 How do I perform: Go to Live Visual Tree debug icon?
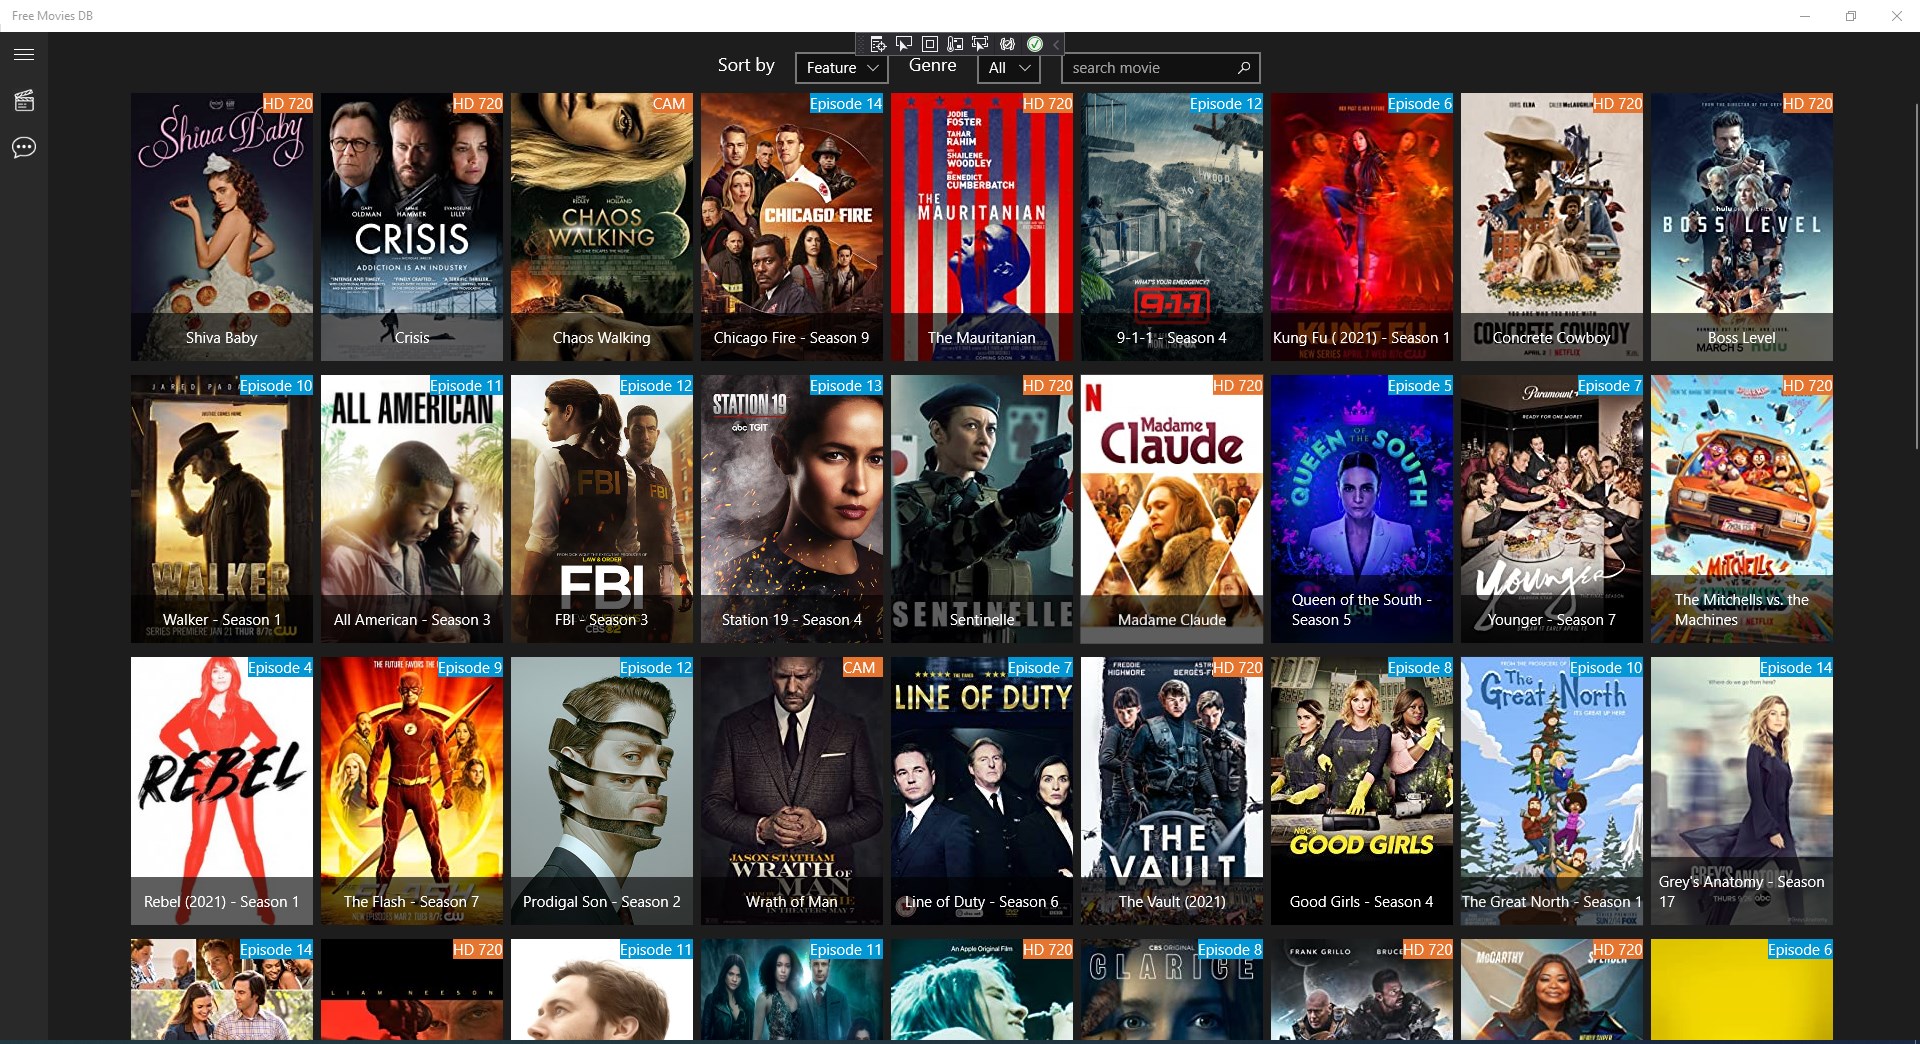(x=878, y=44)
